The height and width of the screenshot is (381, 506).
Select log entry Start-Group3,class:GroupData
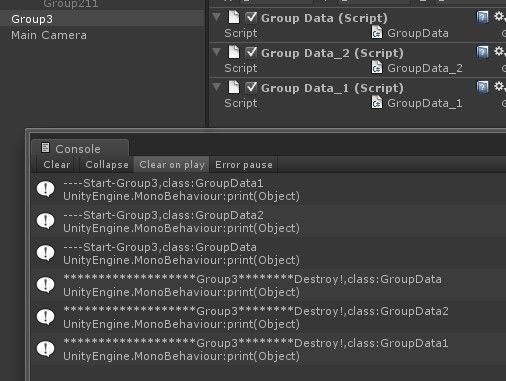269,253
